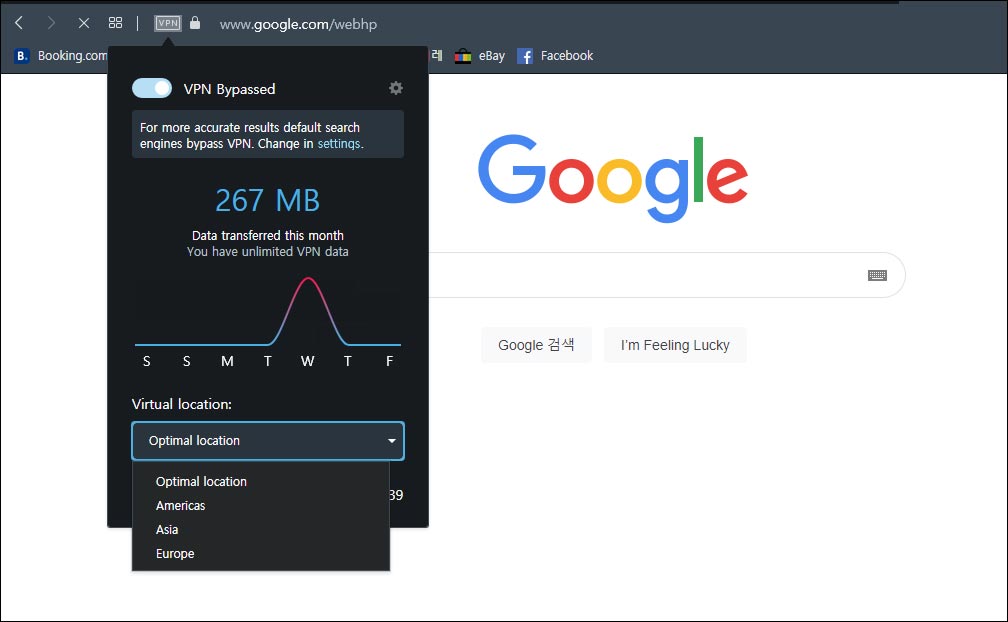Click the 'VPN Bypassed' status label

(x=230, y=89)
